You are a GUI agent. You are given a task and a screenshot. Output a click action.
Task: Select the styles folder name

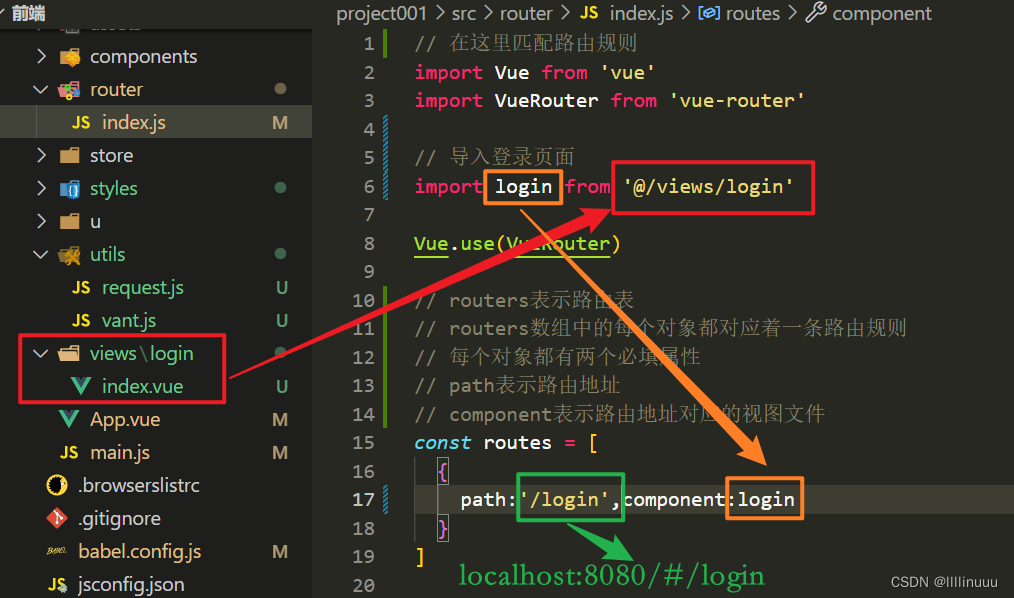point(114,189)
